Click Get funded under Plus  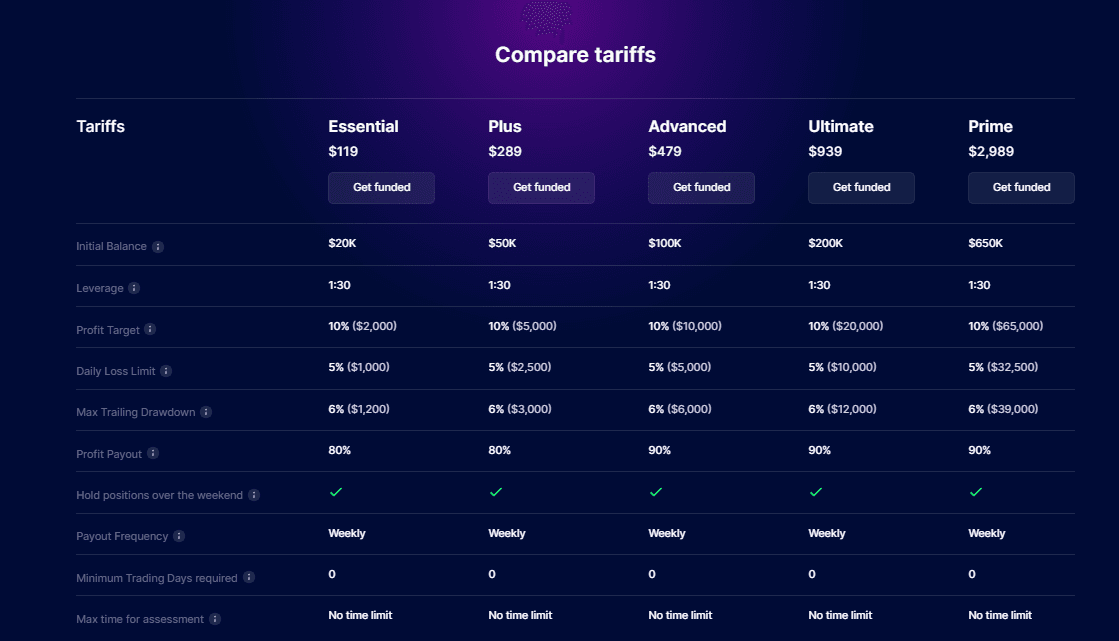[x=541, y=187]
